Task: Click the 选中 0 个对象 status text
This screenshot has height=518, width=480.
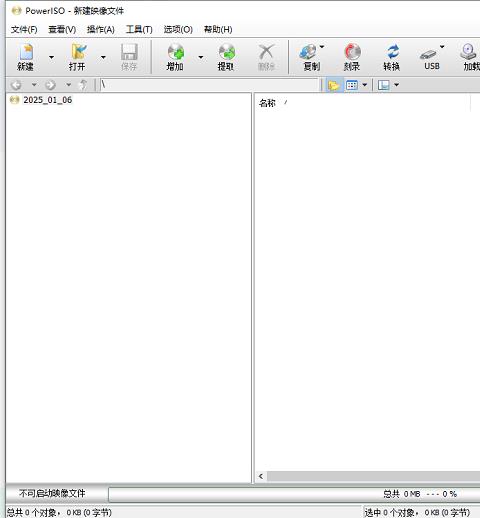Action: (x=417, y=512)
